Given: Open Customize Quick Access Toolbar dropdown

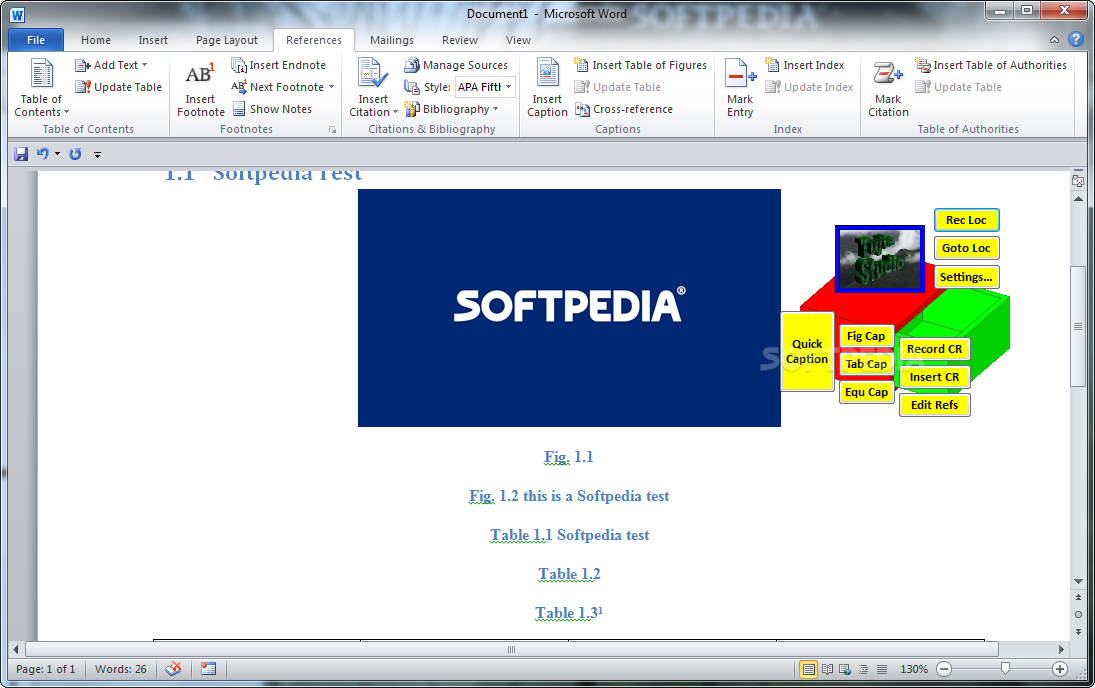Looking at the screenshot, I should click(98, 155).
